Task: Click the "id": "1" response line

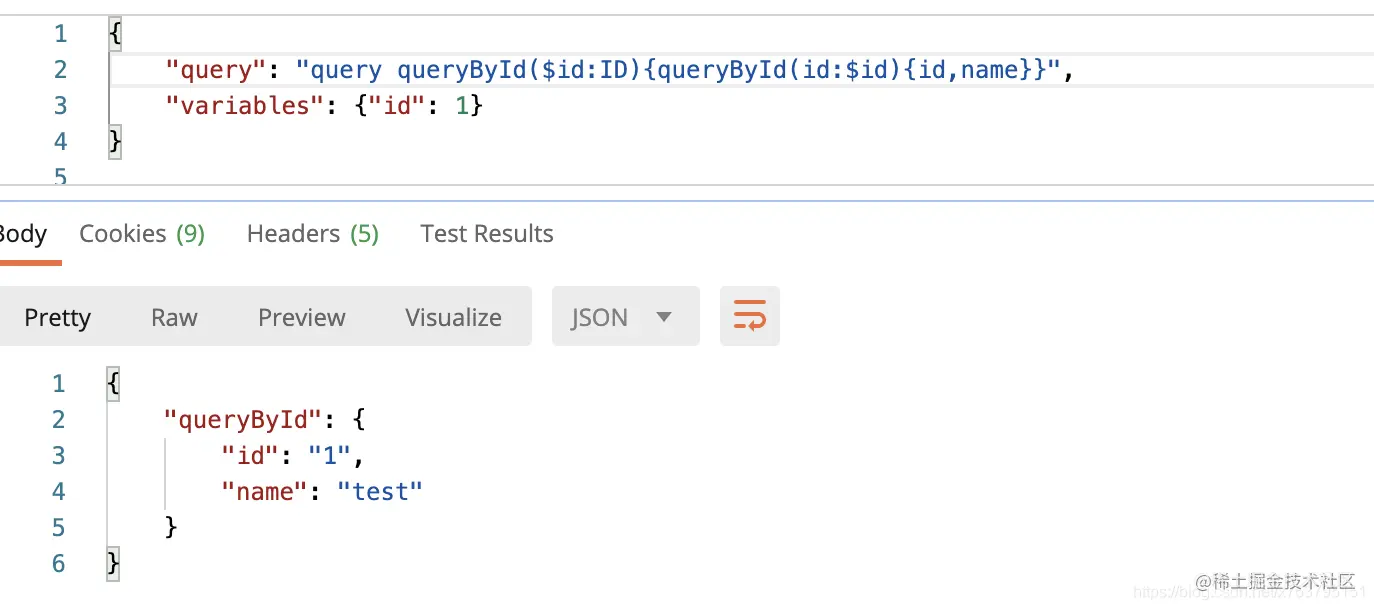Action: click(x=293, y=456)
